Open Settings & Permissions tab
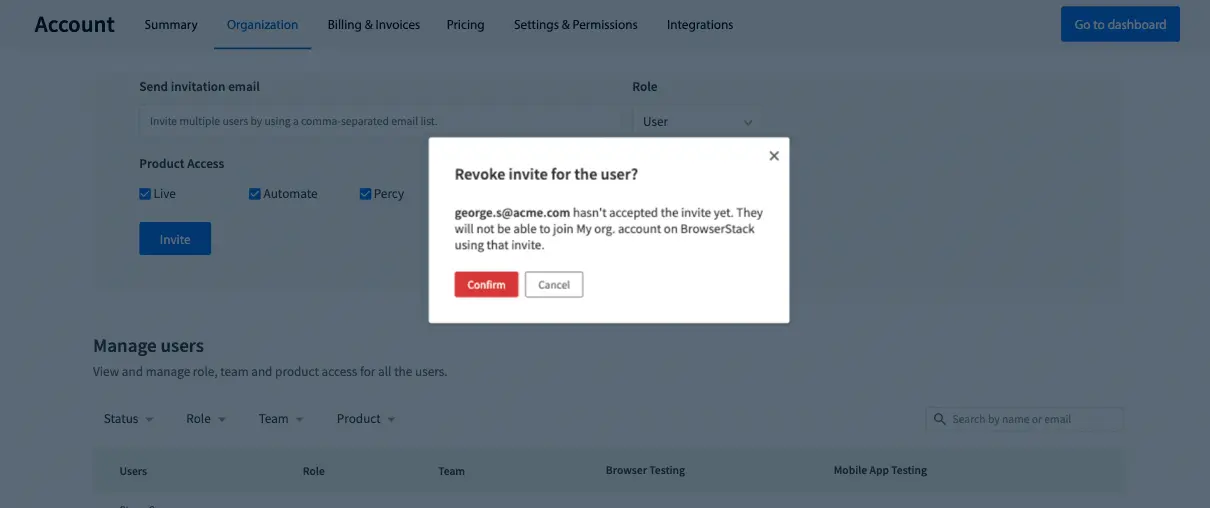 point(575,25)
